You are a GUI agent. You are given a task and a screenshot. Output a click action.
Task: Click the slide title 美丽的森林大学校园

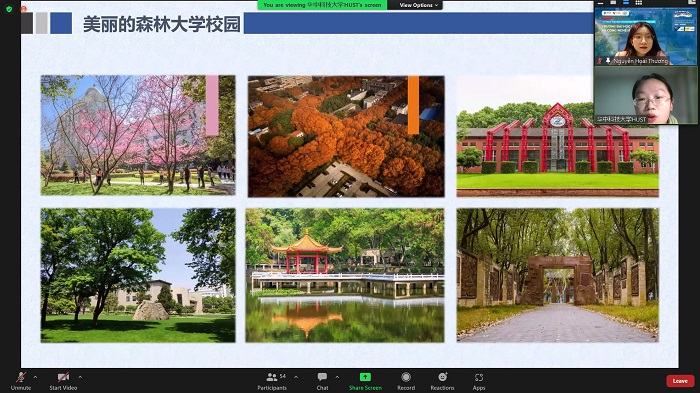[x=162, y=24]
